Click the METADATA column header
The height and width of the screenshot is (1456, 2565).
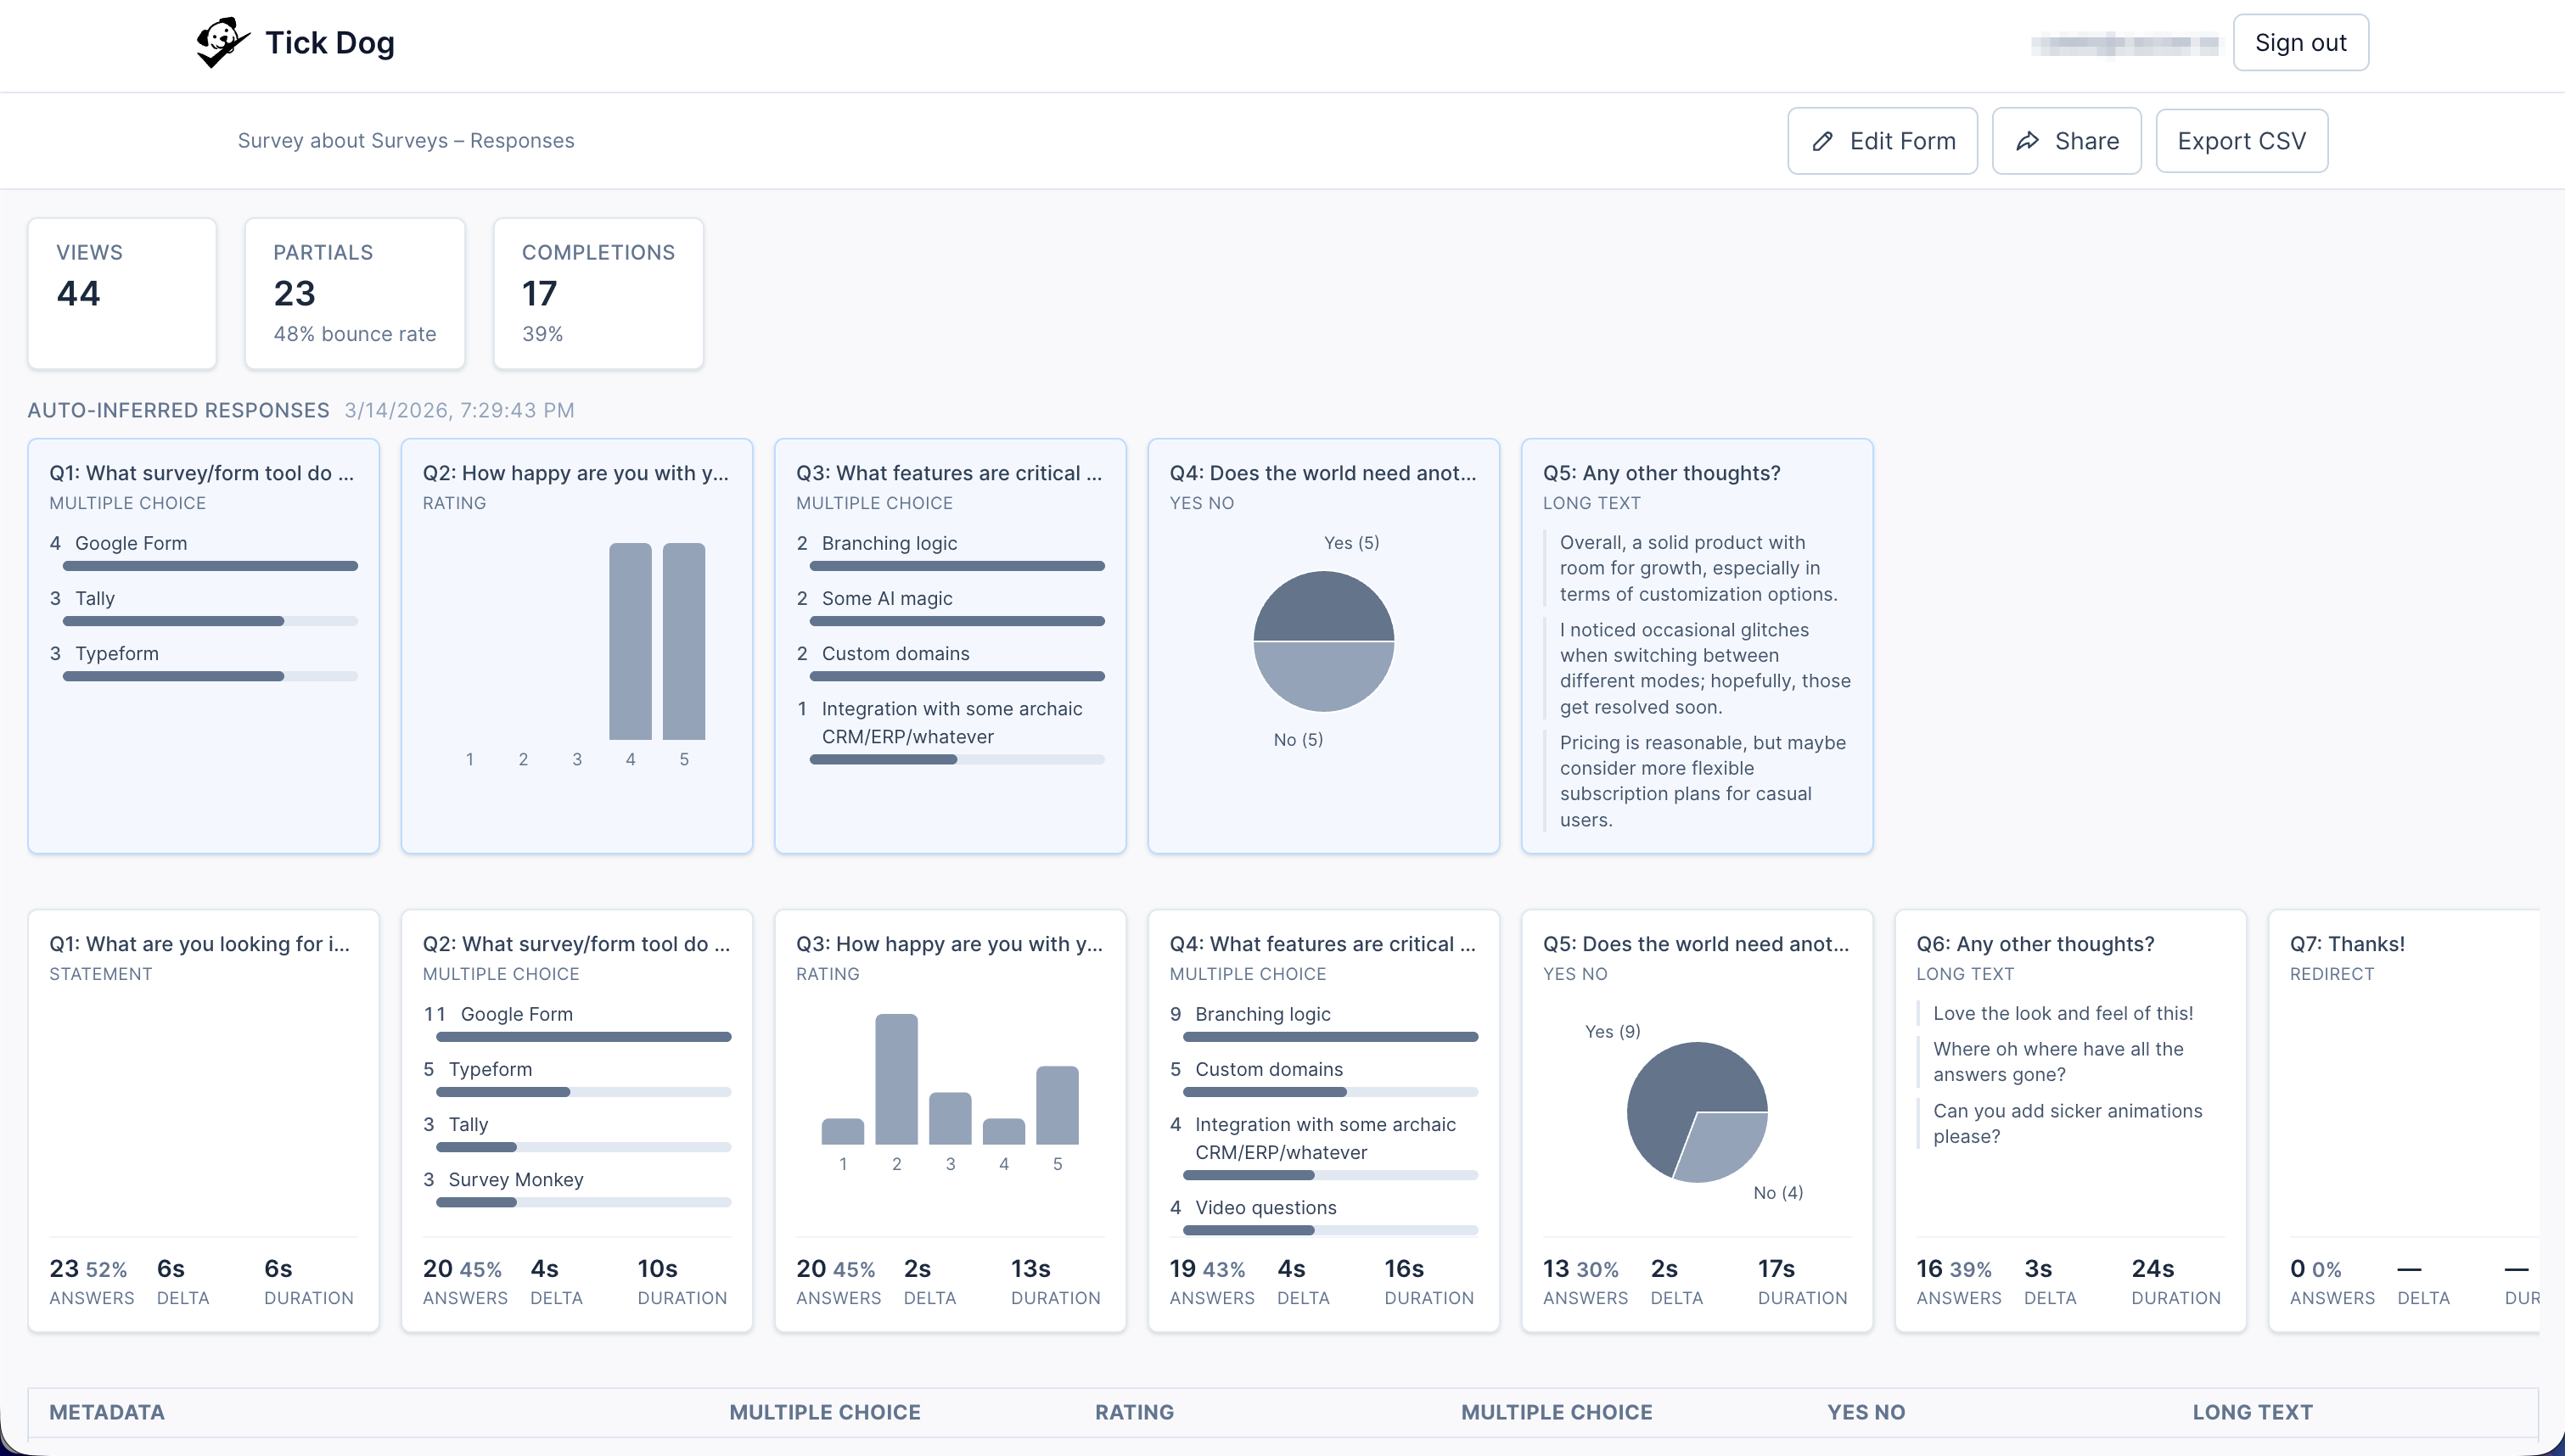[106, 1412]
